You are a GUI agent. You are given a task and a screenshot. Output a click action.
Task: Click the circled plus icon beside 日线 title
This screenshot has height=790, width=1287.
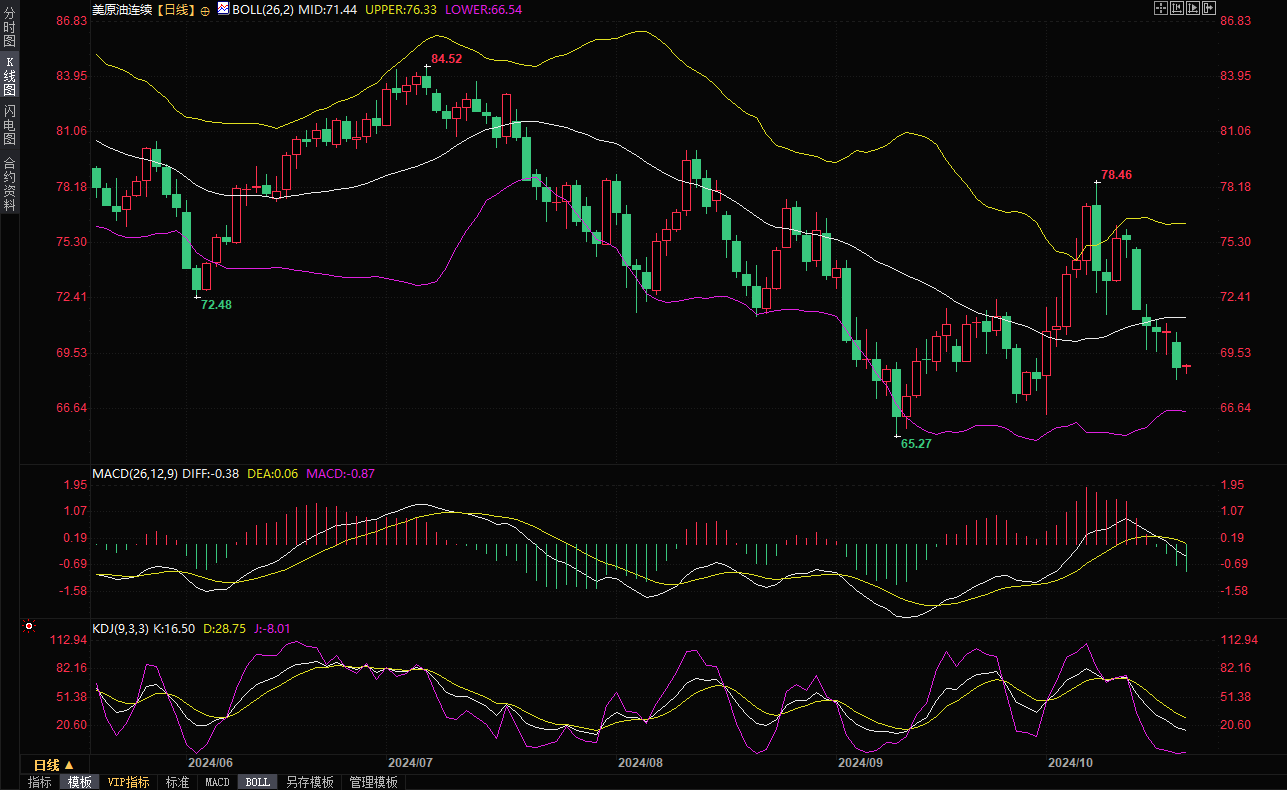pos(206,10)
